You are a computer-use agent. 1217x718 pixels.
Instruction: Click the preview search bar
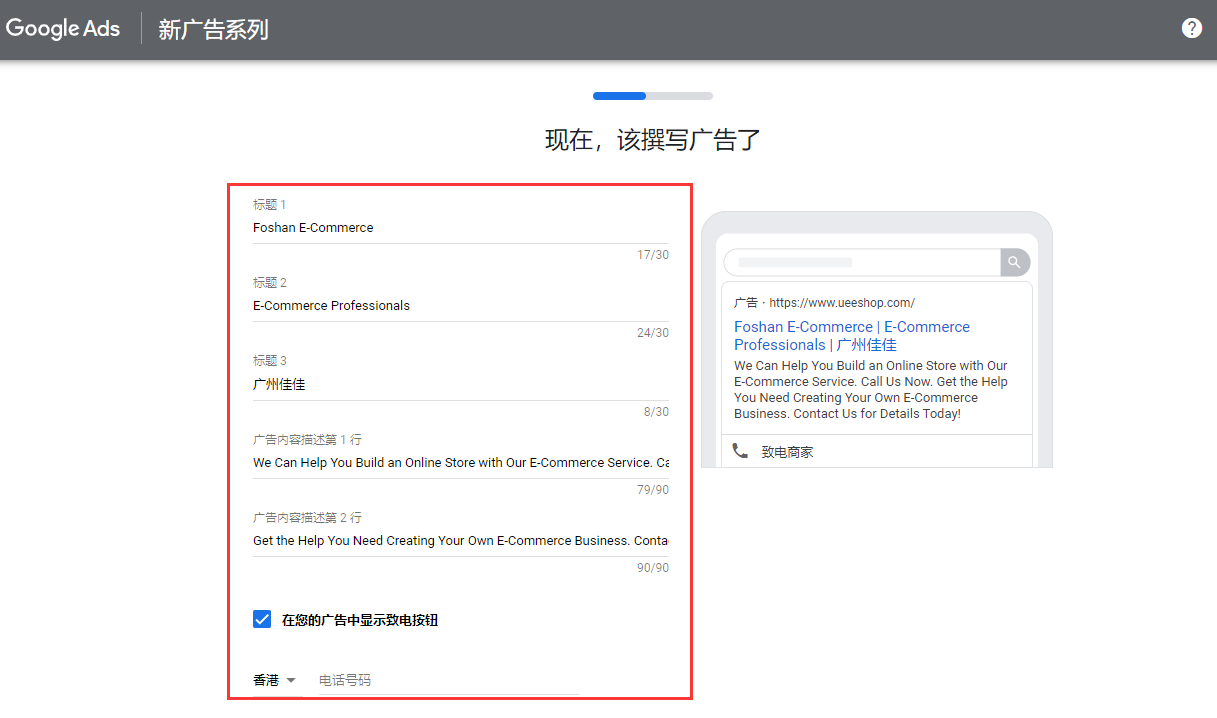click(861, 262)
